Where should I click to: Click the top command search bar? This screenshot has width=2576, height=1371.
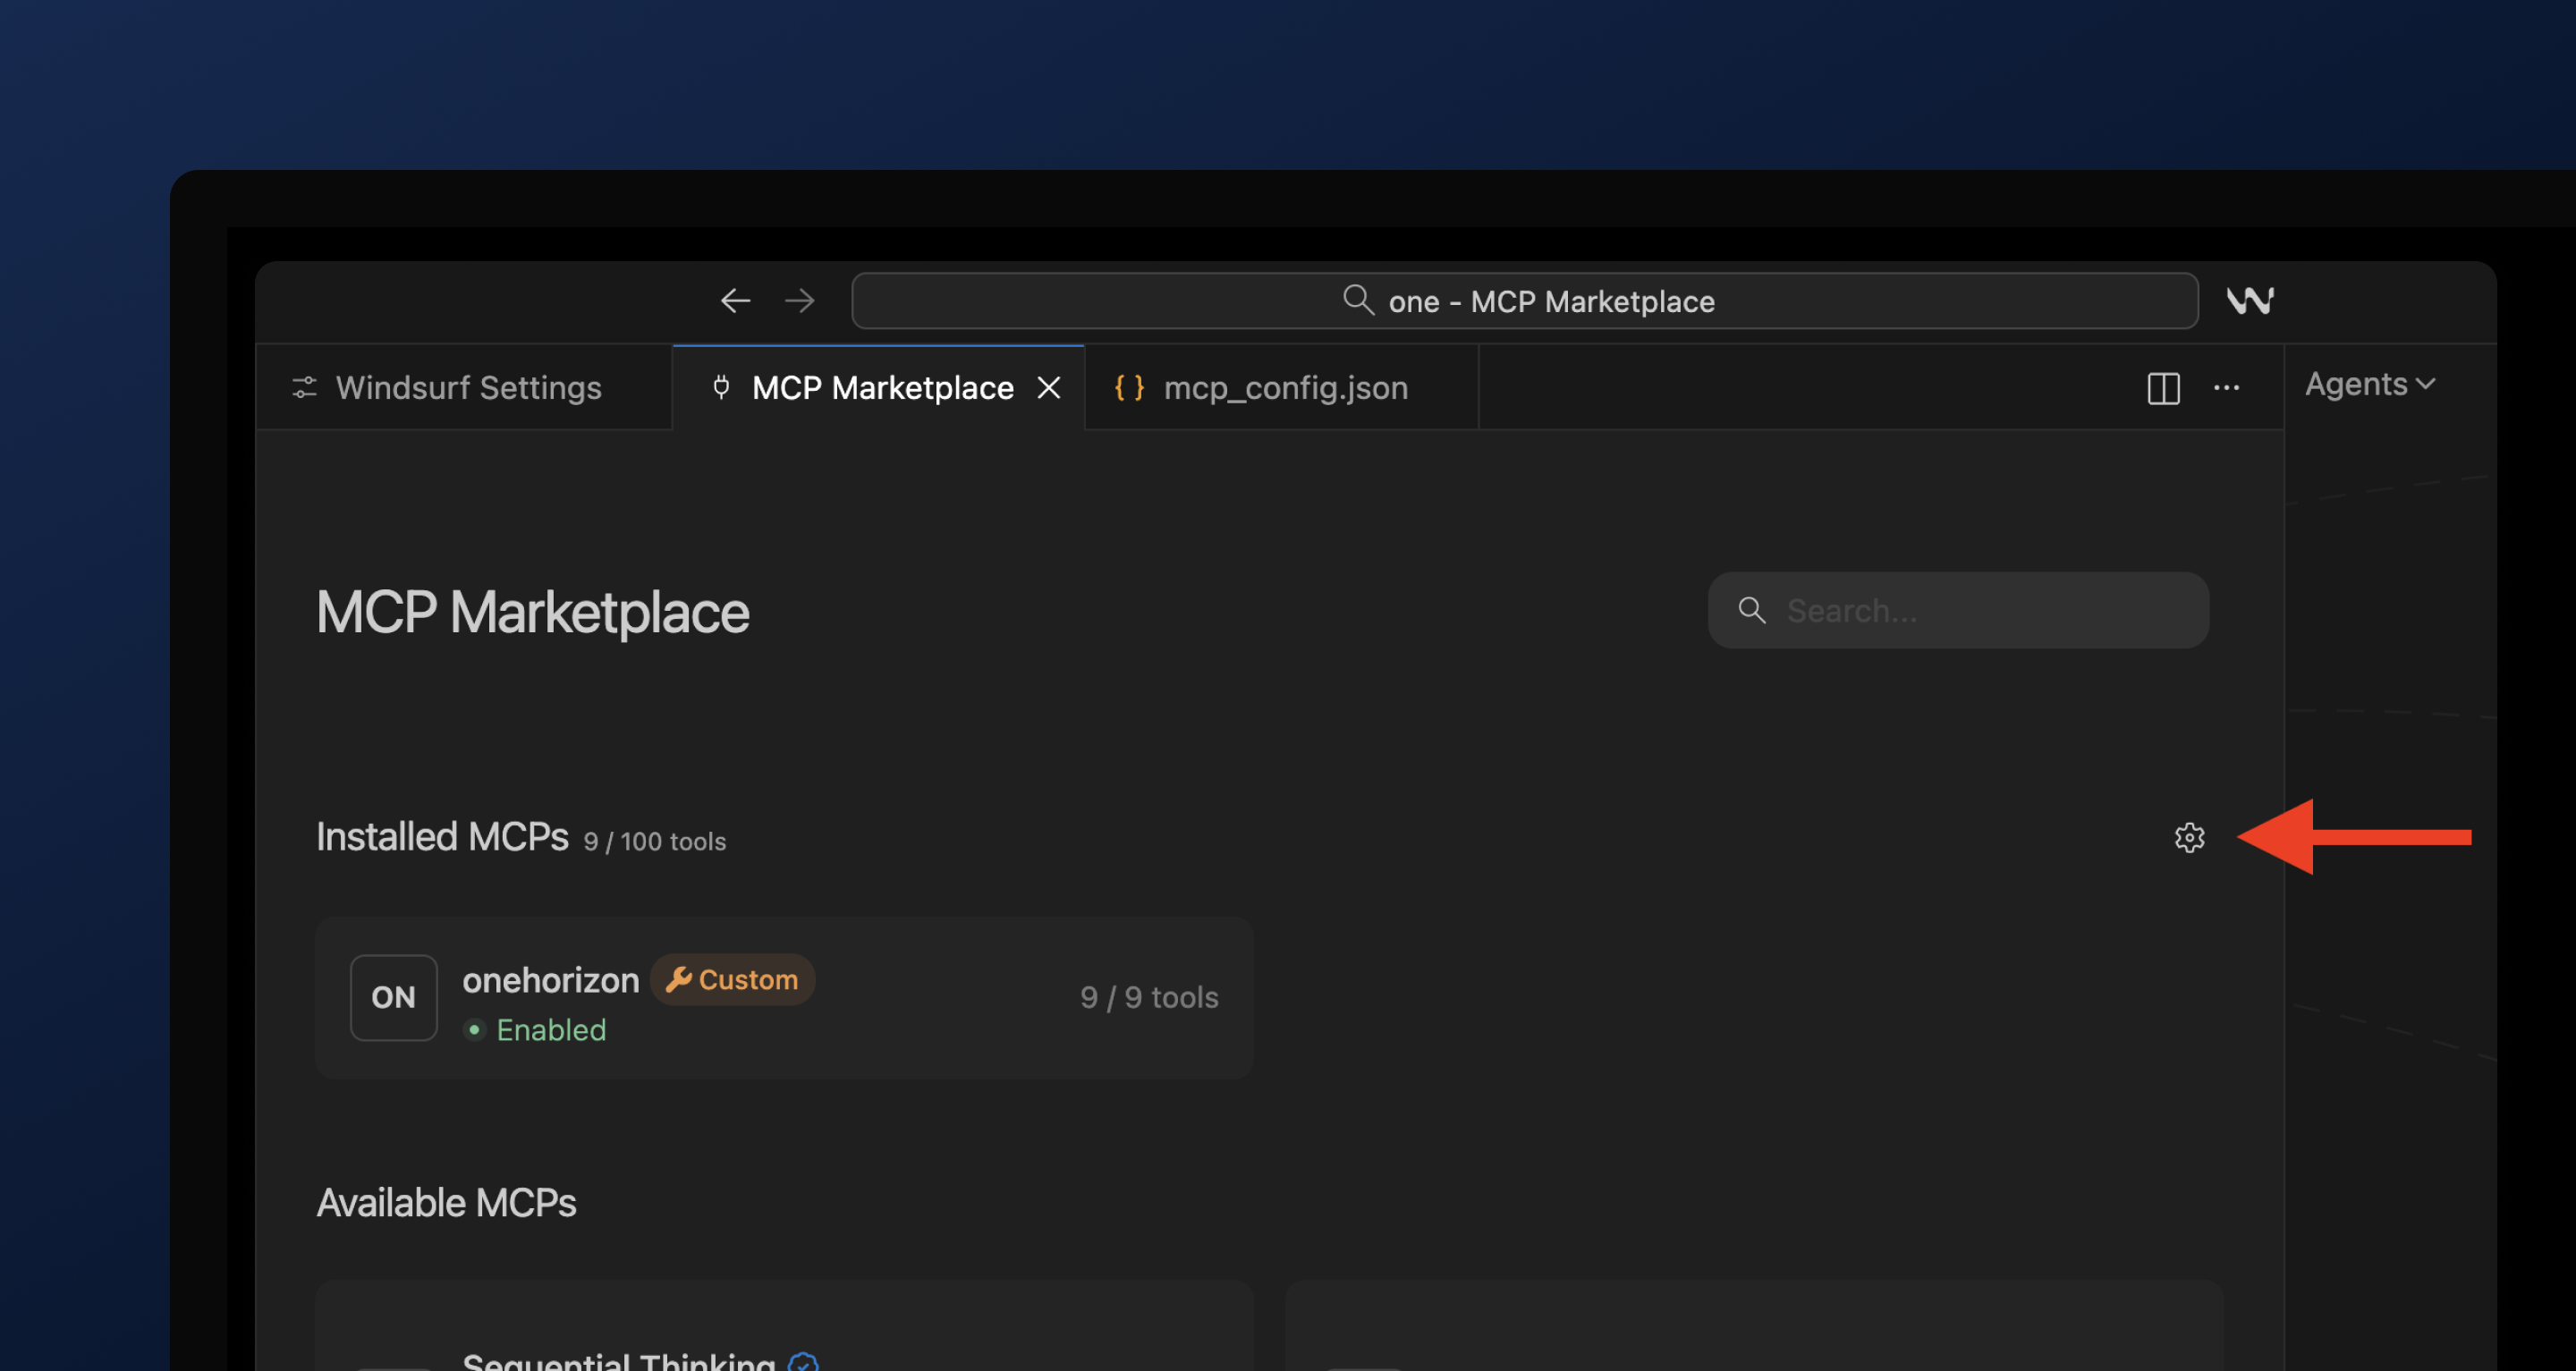click(x=1524, y=301)
